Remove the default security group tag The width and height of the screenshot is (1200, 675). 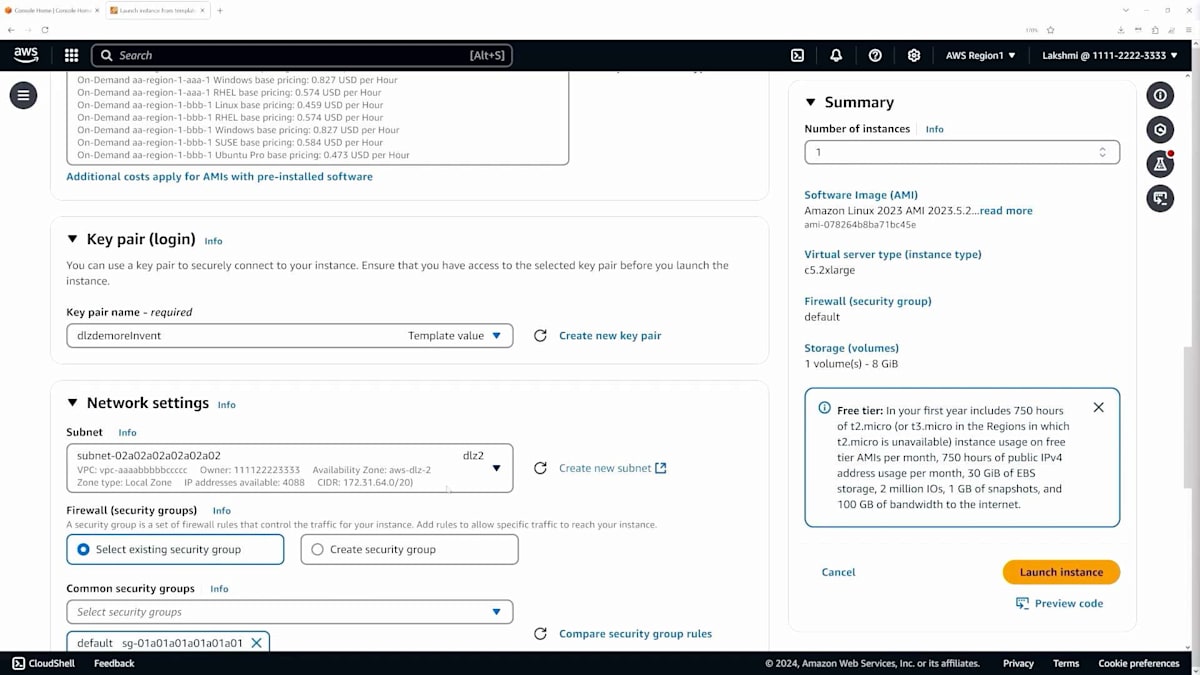[x=256, y=643]
